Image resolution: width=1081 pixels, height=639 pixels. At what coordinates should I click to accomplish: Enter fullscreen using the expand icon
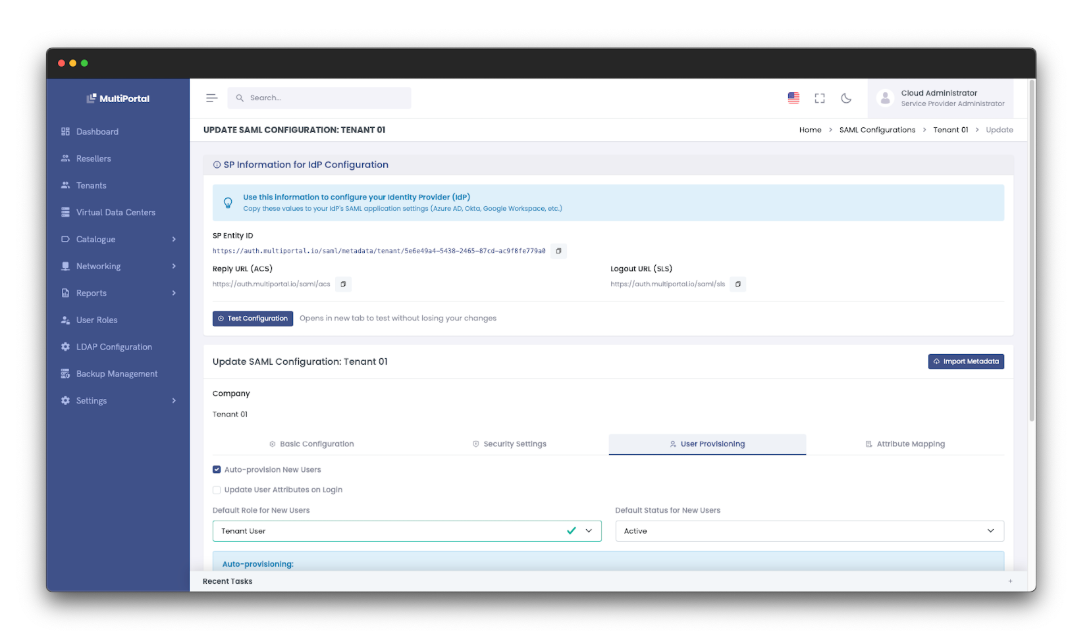tap(820, 97)
